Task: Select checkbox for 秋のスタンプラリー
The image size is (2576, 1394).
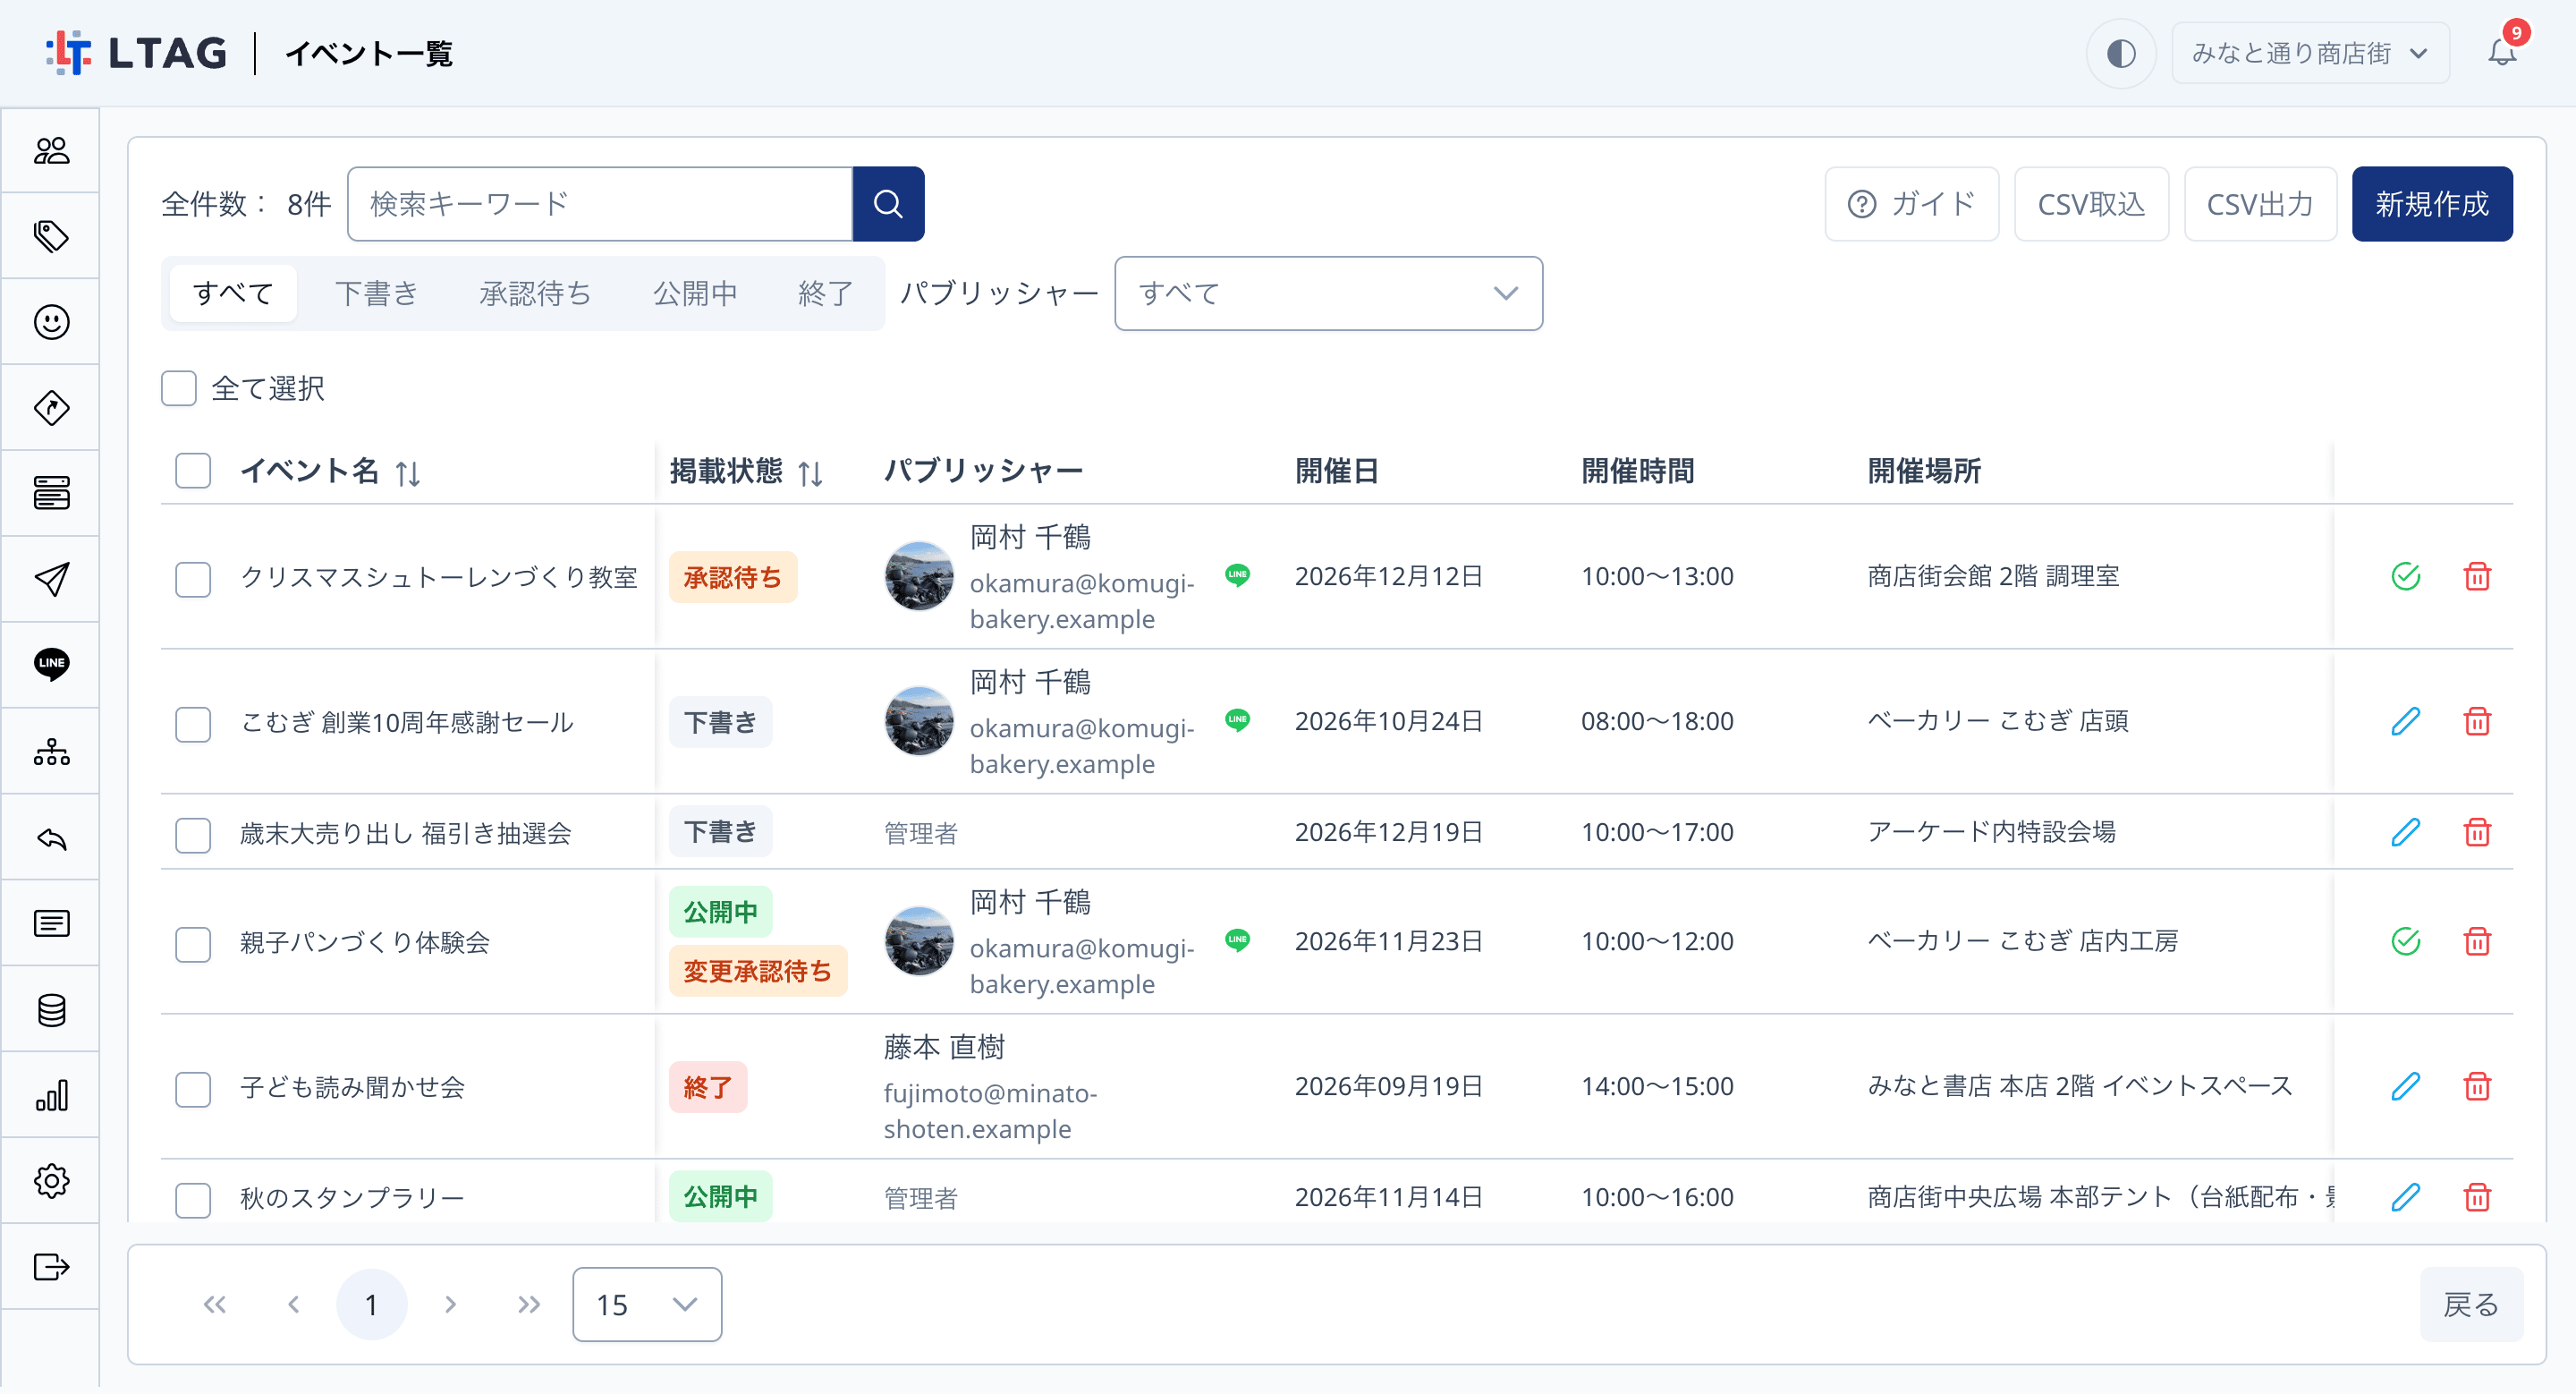Action: [193, 1199]
